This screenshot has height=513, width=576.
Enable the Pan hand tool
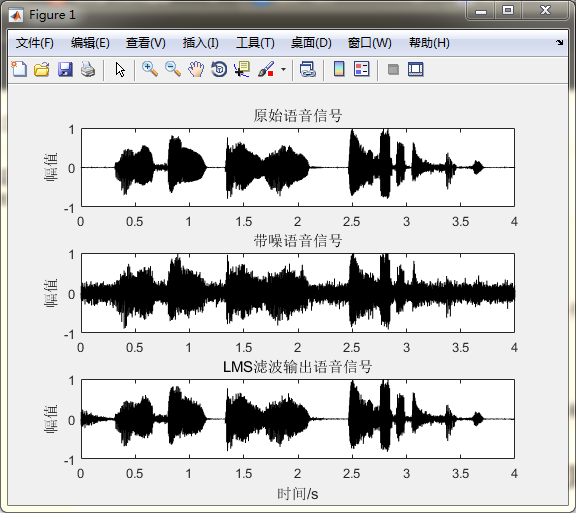point(196,69)
